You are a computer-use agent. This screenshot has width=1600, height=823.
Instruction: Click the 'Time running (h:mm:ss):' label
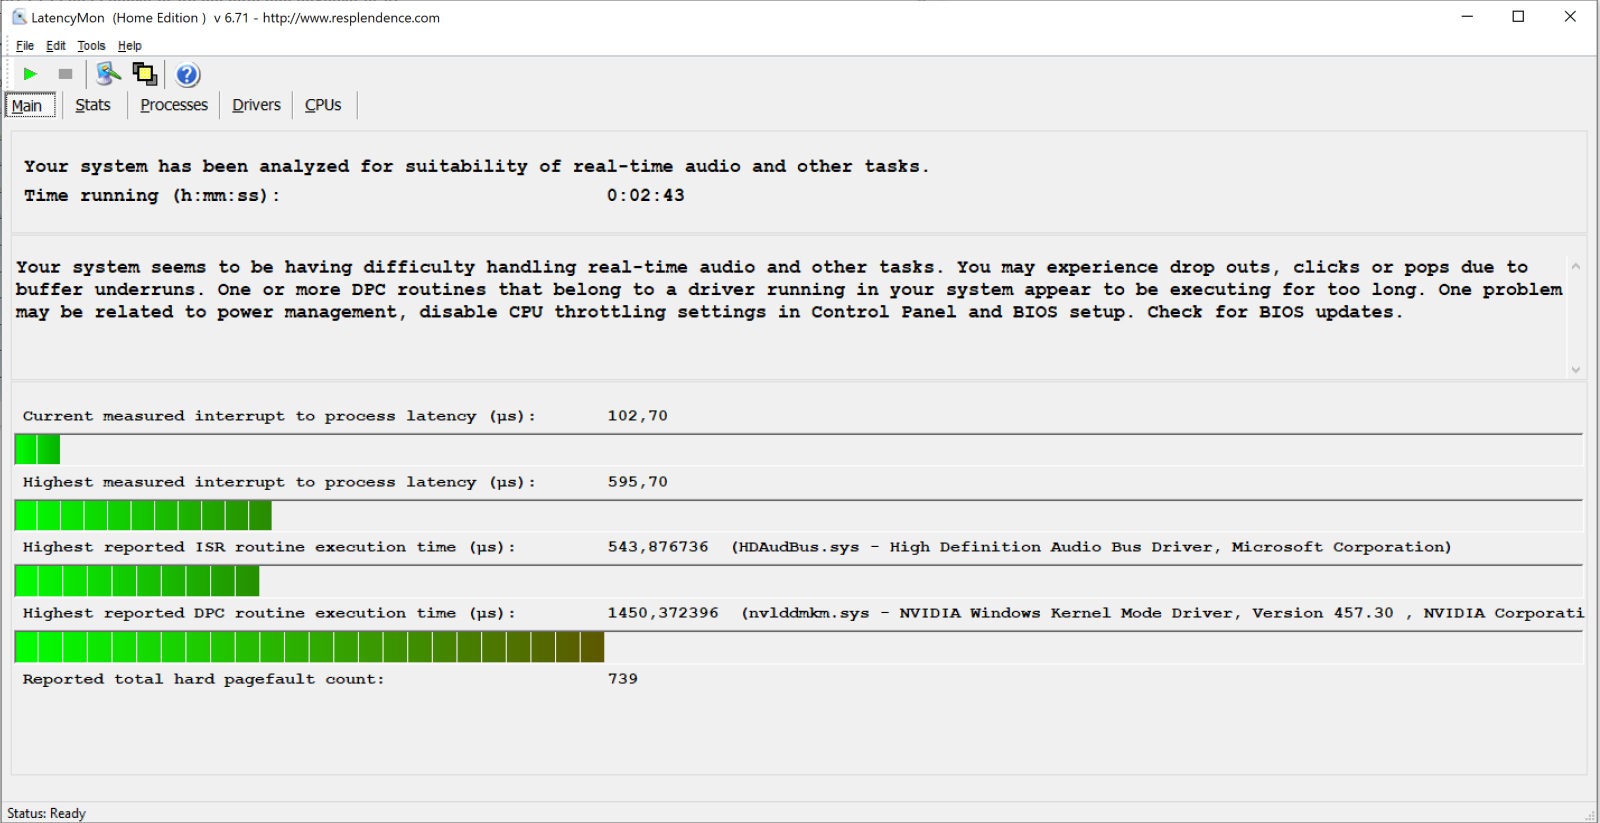tap(152, 196)
